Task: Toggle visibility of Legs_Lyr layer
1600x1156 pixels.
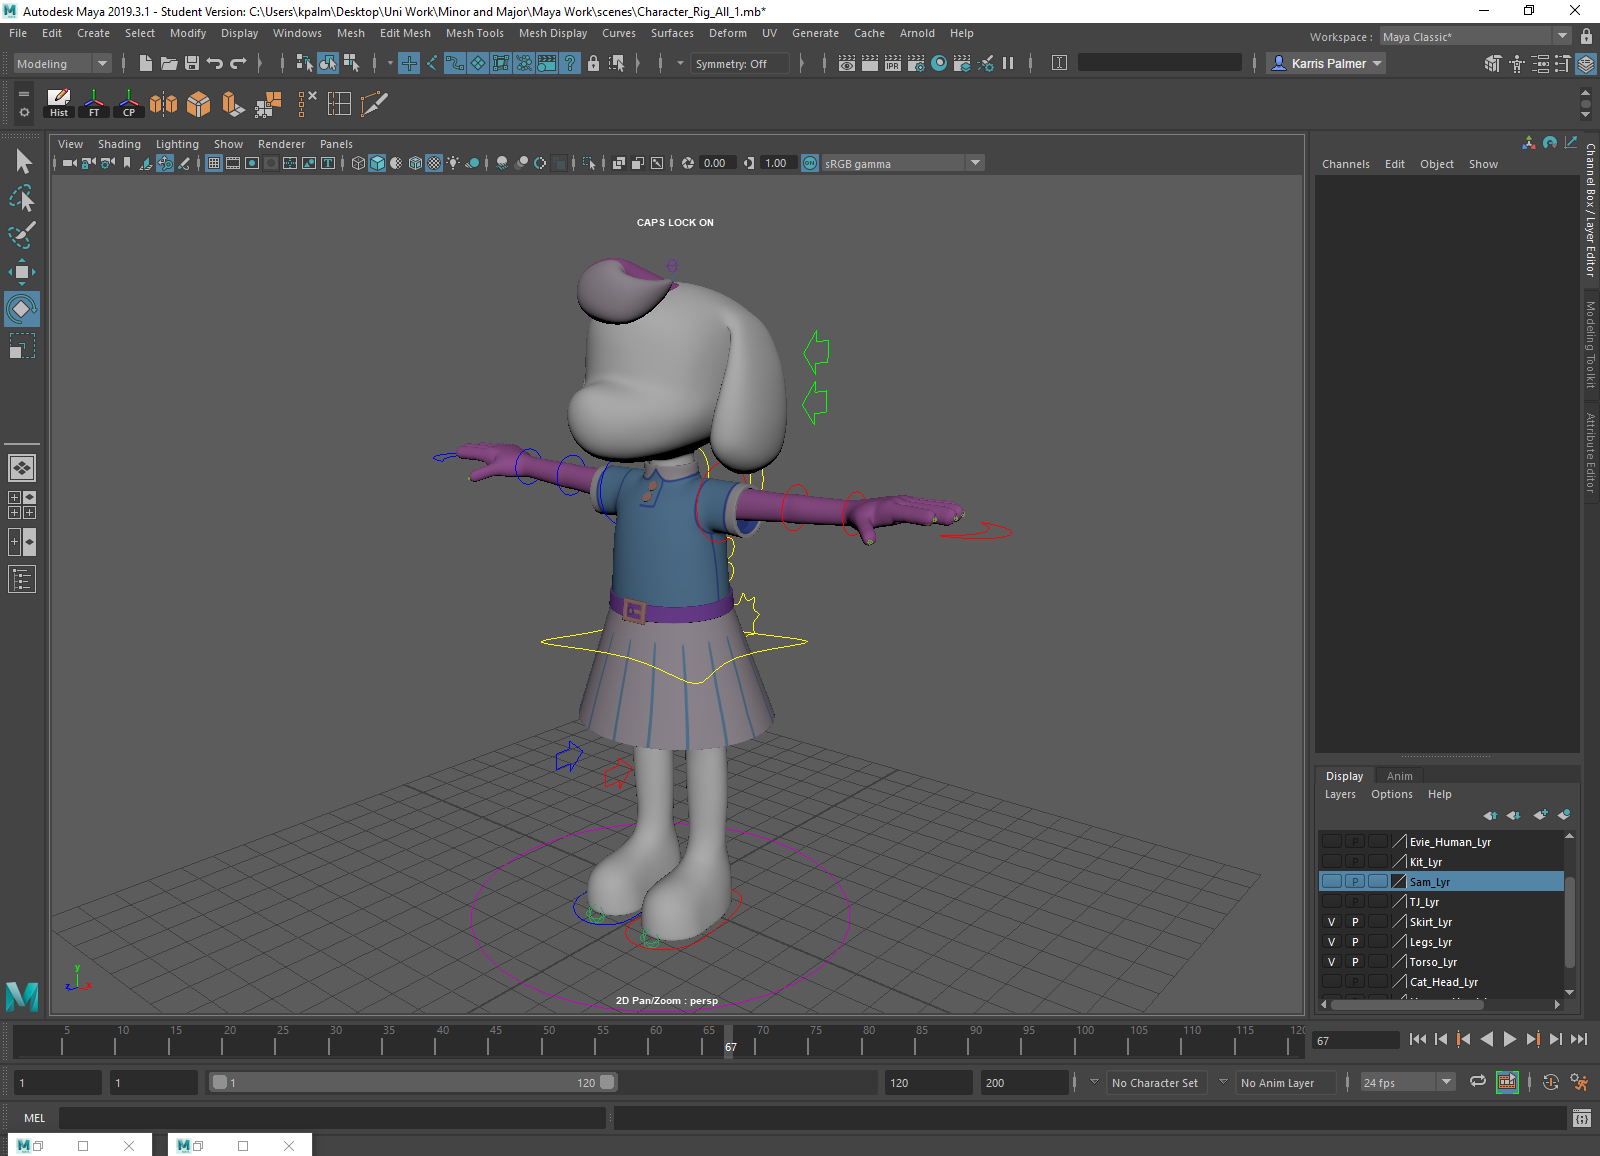Action: [1332, 942]
